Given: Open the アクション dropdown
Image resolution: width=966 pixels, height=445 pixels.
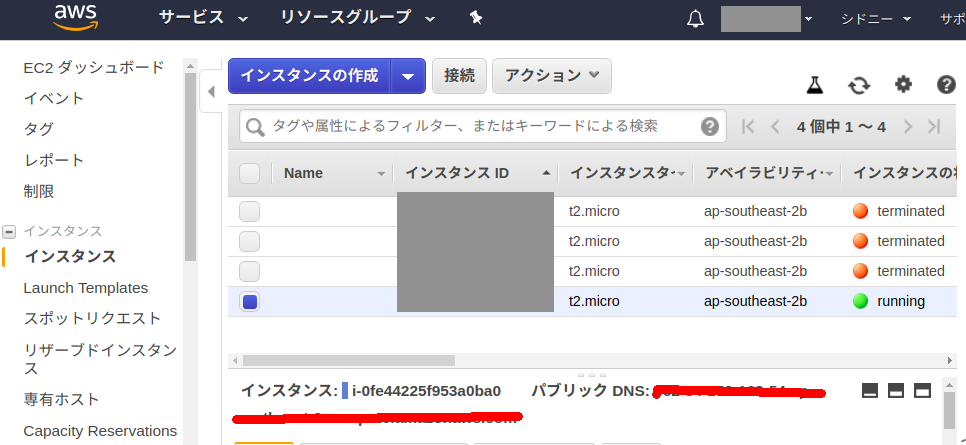Looking at the screenshot, I should pos(552,76).
